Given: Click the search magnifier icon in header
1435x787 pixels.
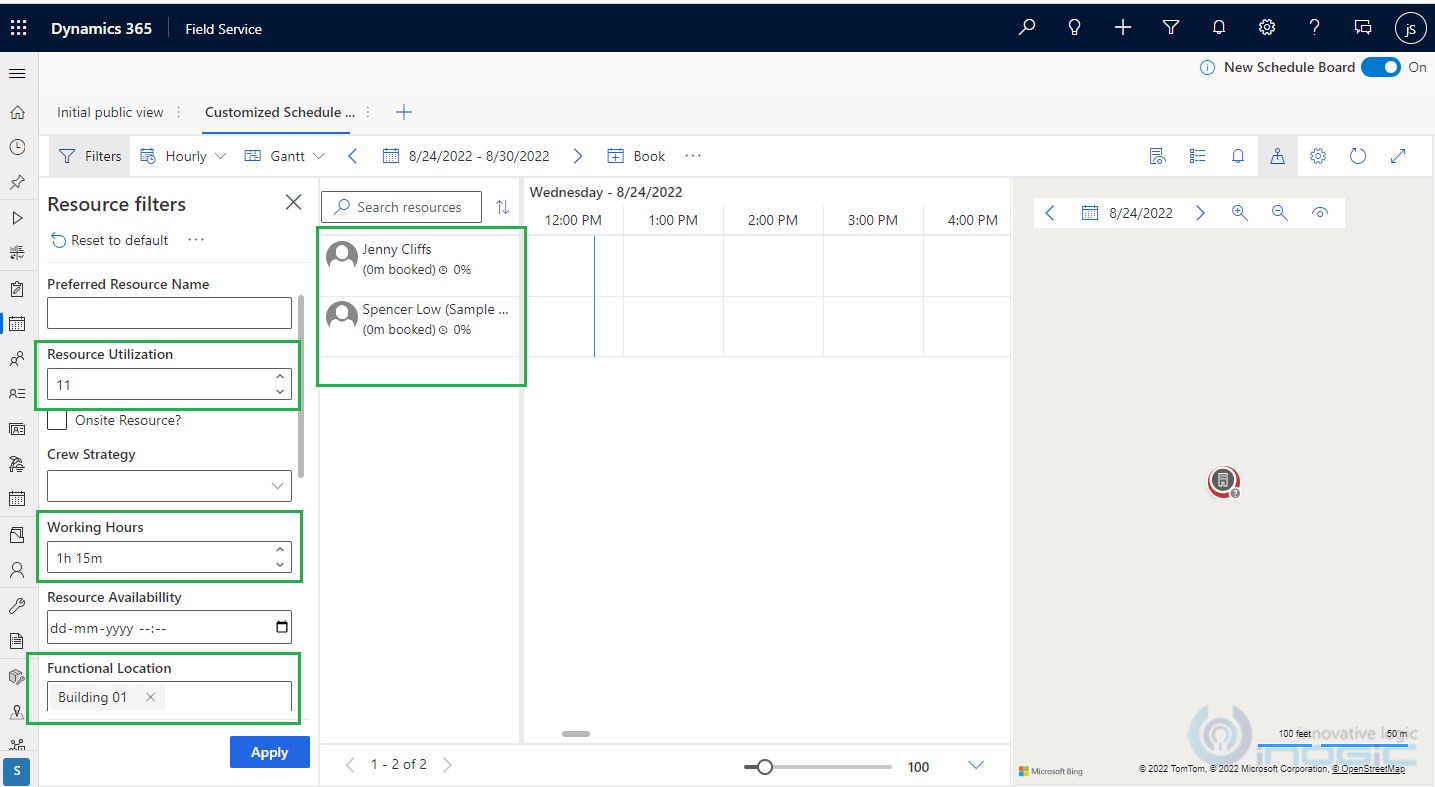Looking at the screenshot, I should tap(1027, 28).
